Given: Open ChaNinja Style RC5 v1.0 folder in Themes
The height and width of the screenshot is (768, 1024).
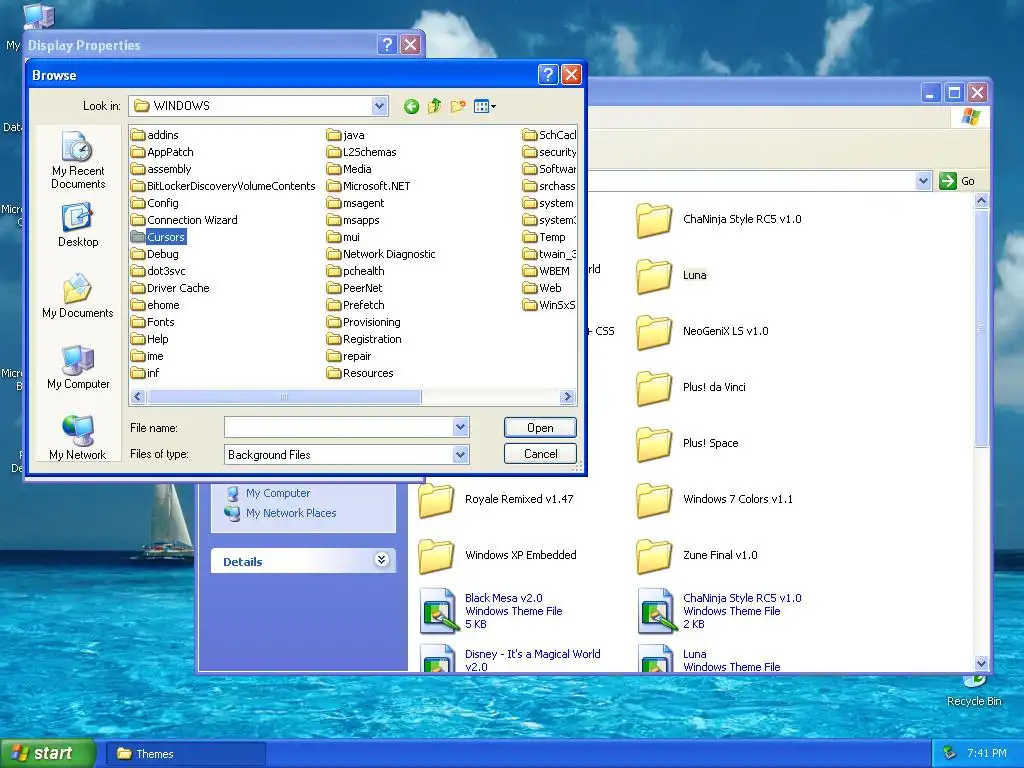Looking at the screenshot, I should [718, 219].
